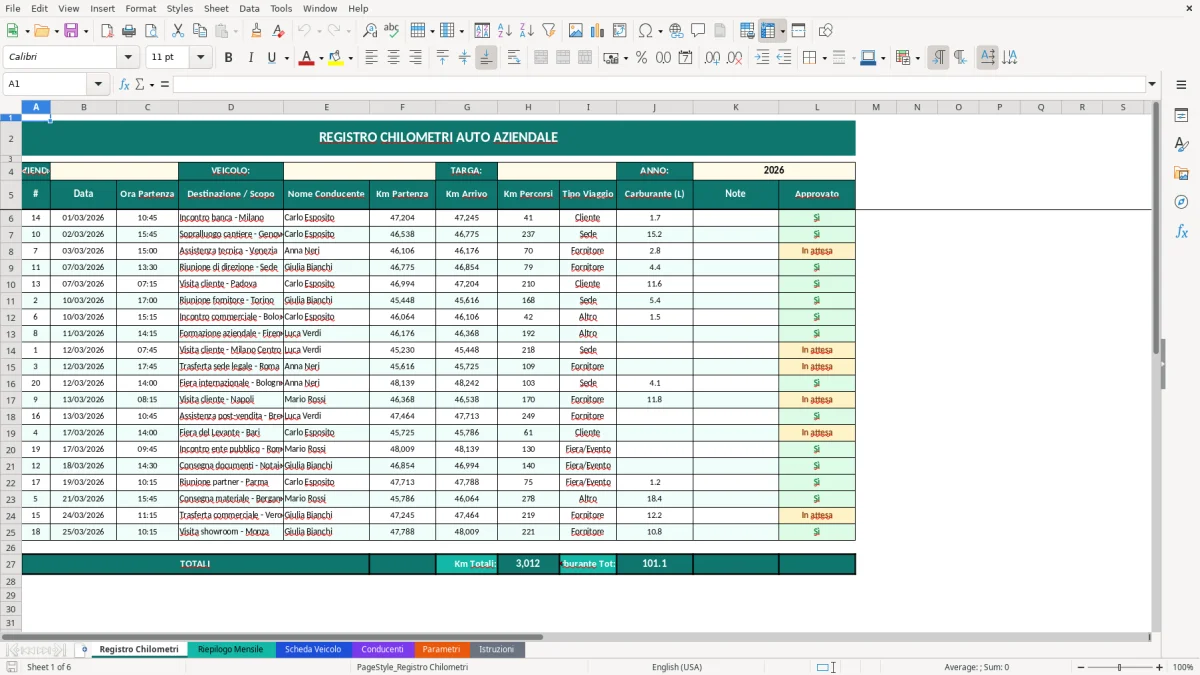
Task: Apply AutoFilter funnel icon
Action: pyautogui.click(x=548, y=31)
